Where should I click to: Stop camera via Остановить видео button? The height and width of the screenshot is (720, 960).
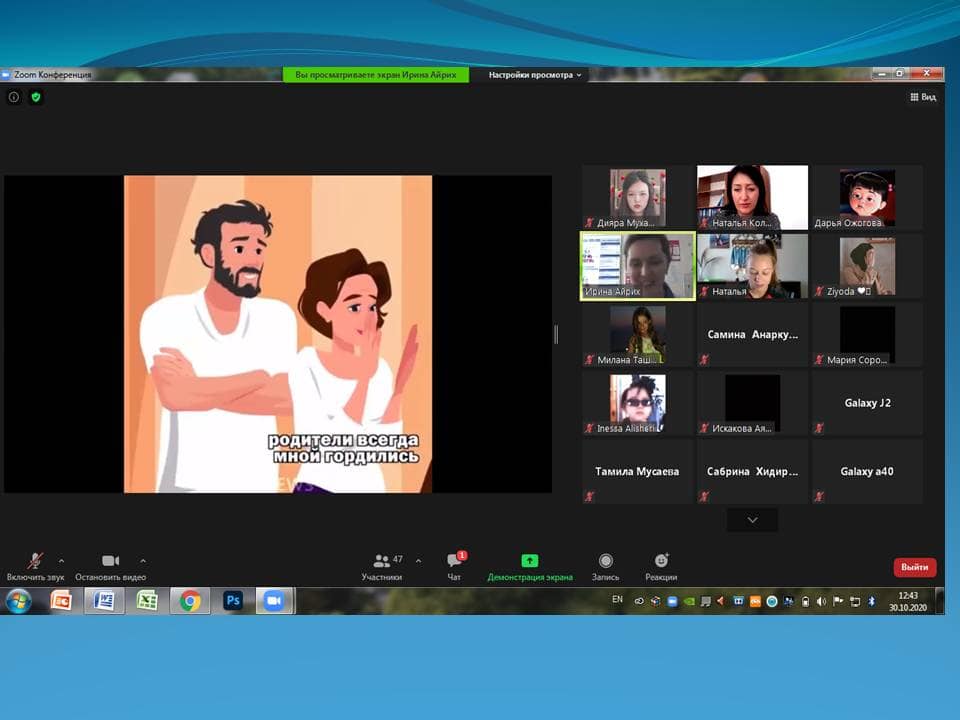point(110,566)
